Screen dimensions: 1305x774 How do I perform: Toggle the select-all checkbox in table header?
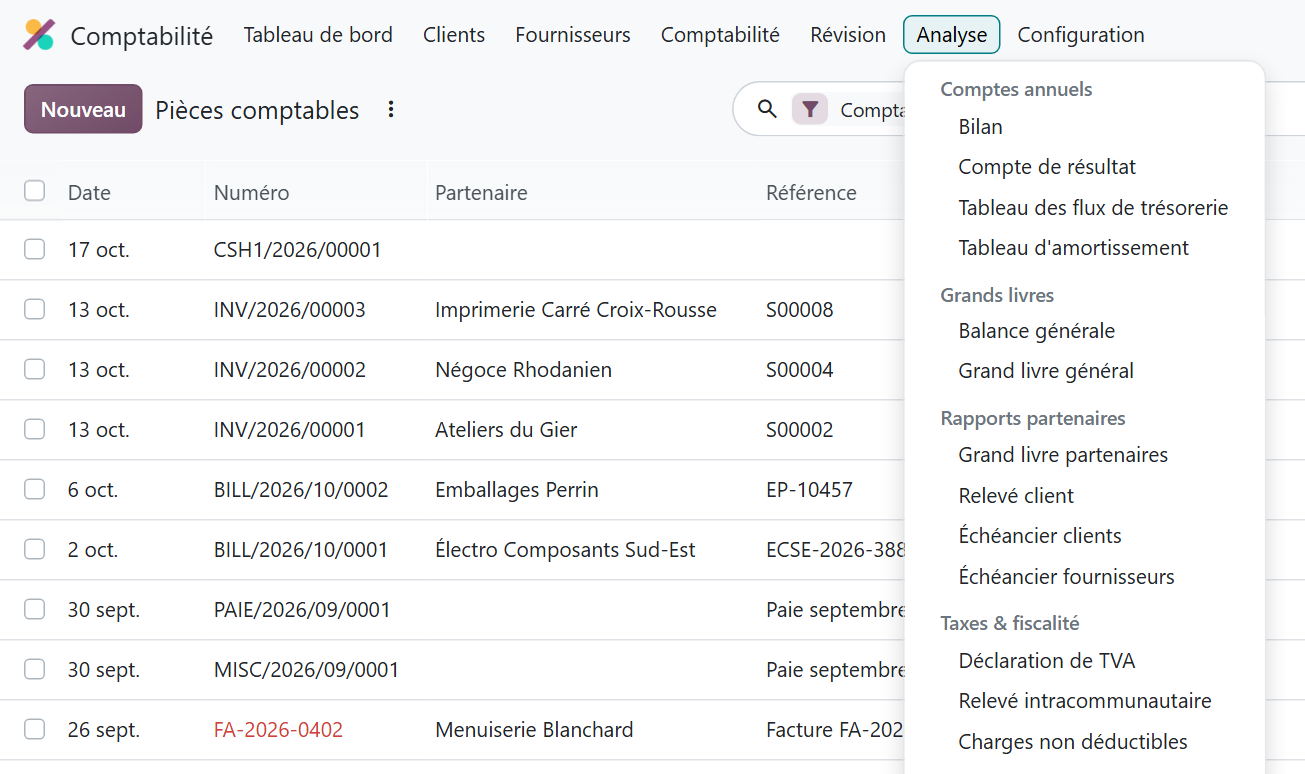coord(35,191)
